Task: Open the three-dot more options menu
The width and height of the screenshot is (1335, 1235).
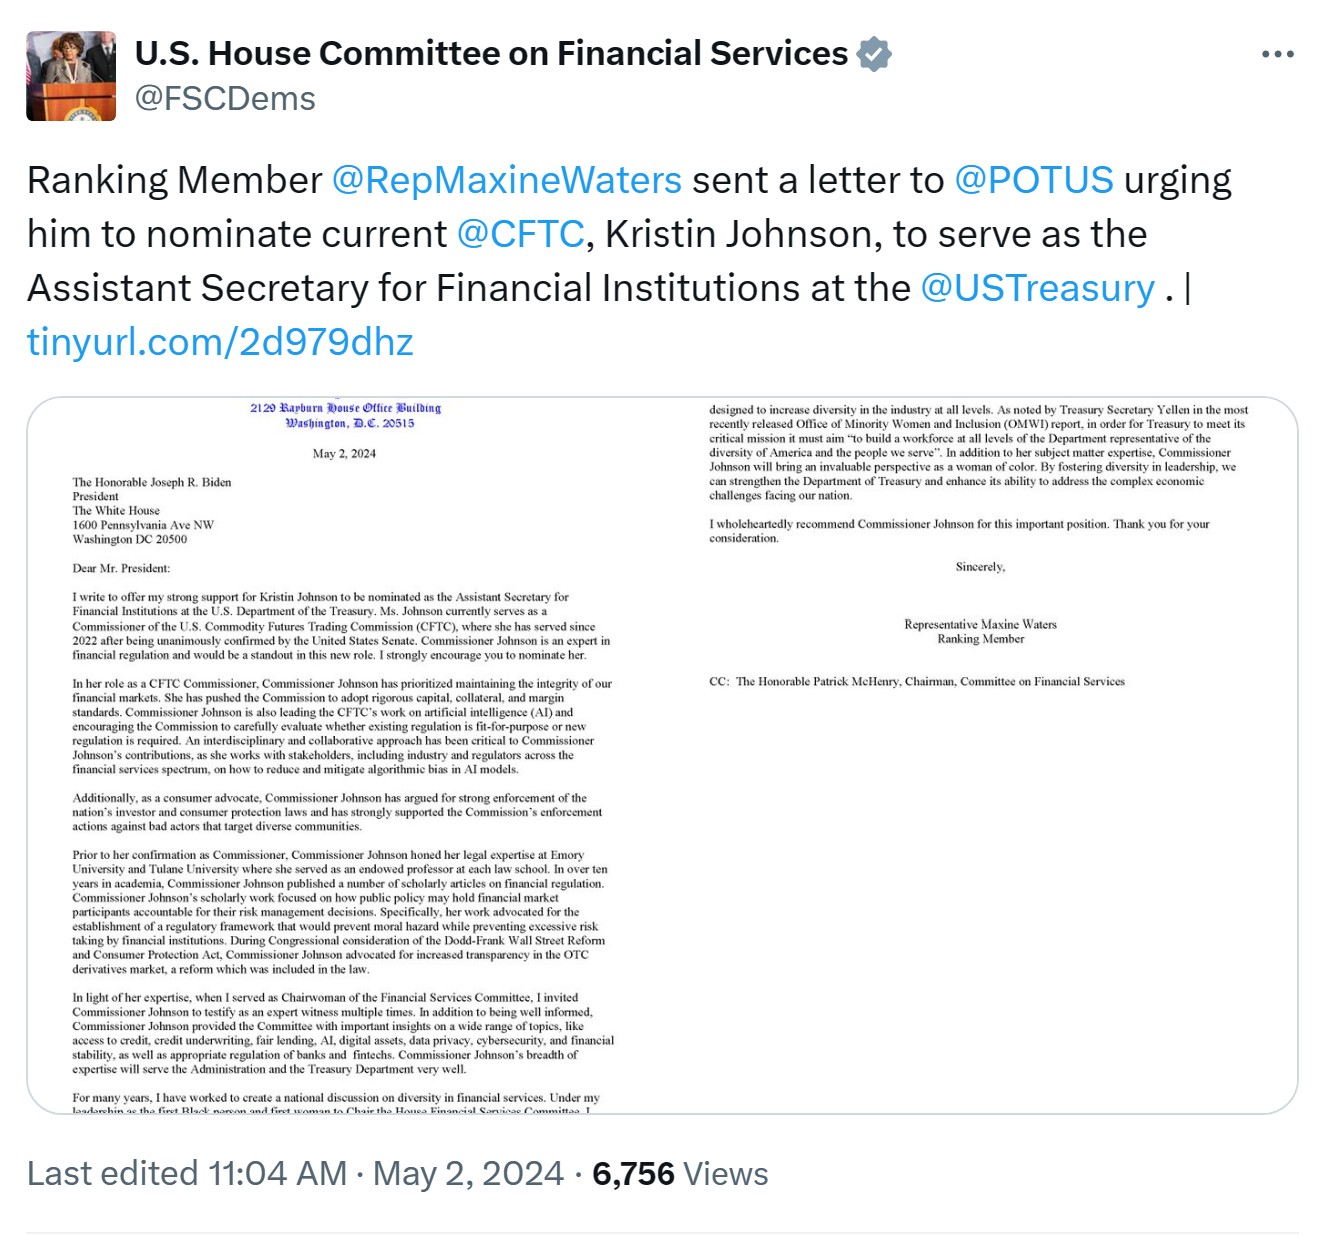Action: coord(1277,55)
